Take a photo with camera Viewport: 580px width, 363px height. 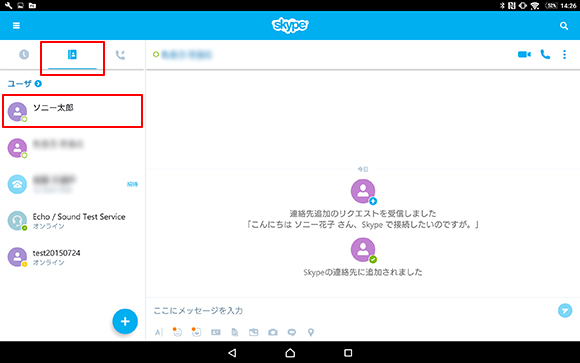(273, 332)
